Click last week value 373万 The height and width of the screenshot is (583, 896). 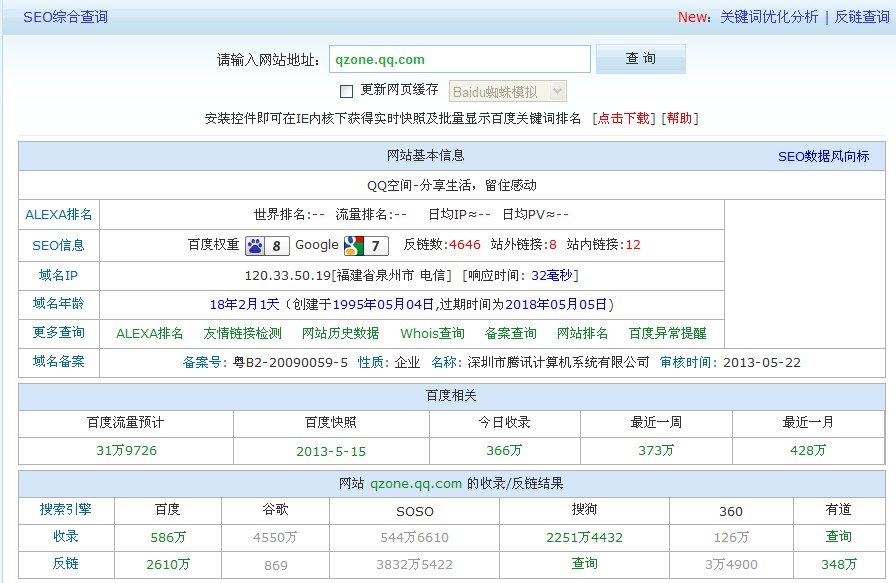click(x=656, y=450)
